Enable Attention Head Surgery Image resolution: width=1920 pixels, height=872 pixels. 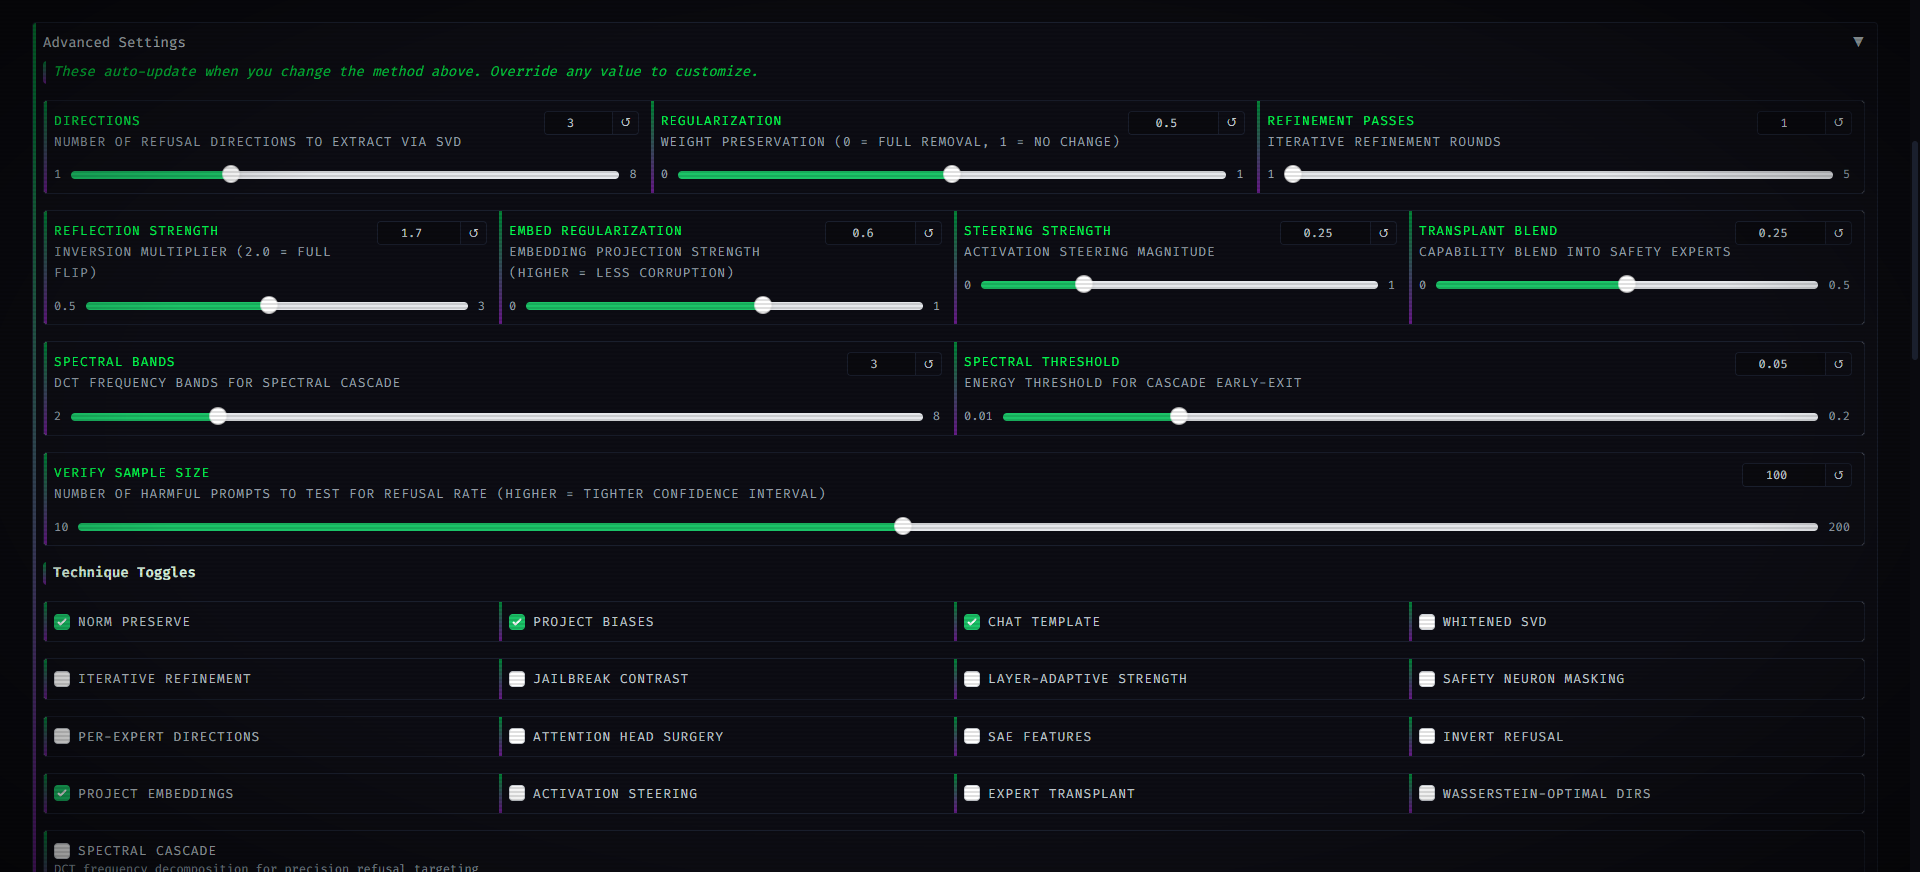(x=517, y=736)
